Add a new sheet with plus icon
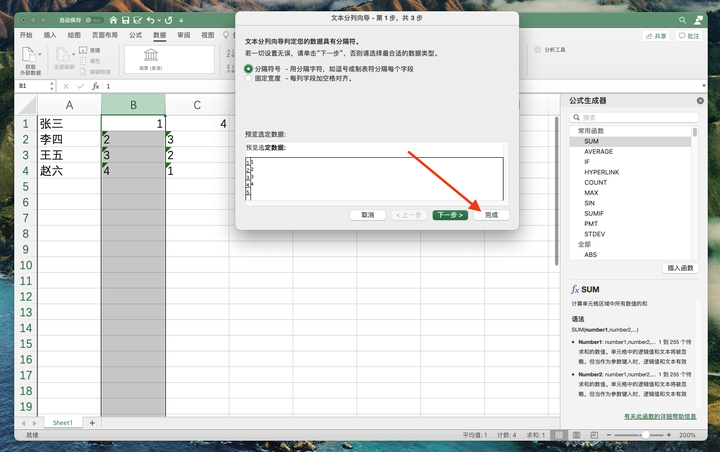 (92, 423)
